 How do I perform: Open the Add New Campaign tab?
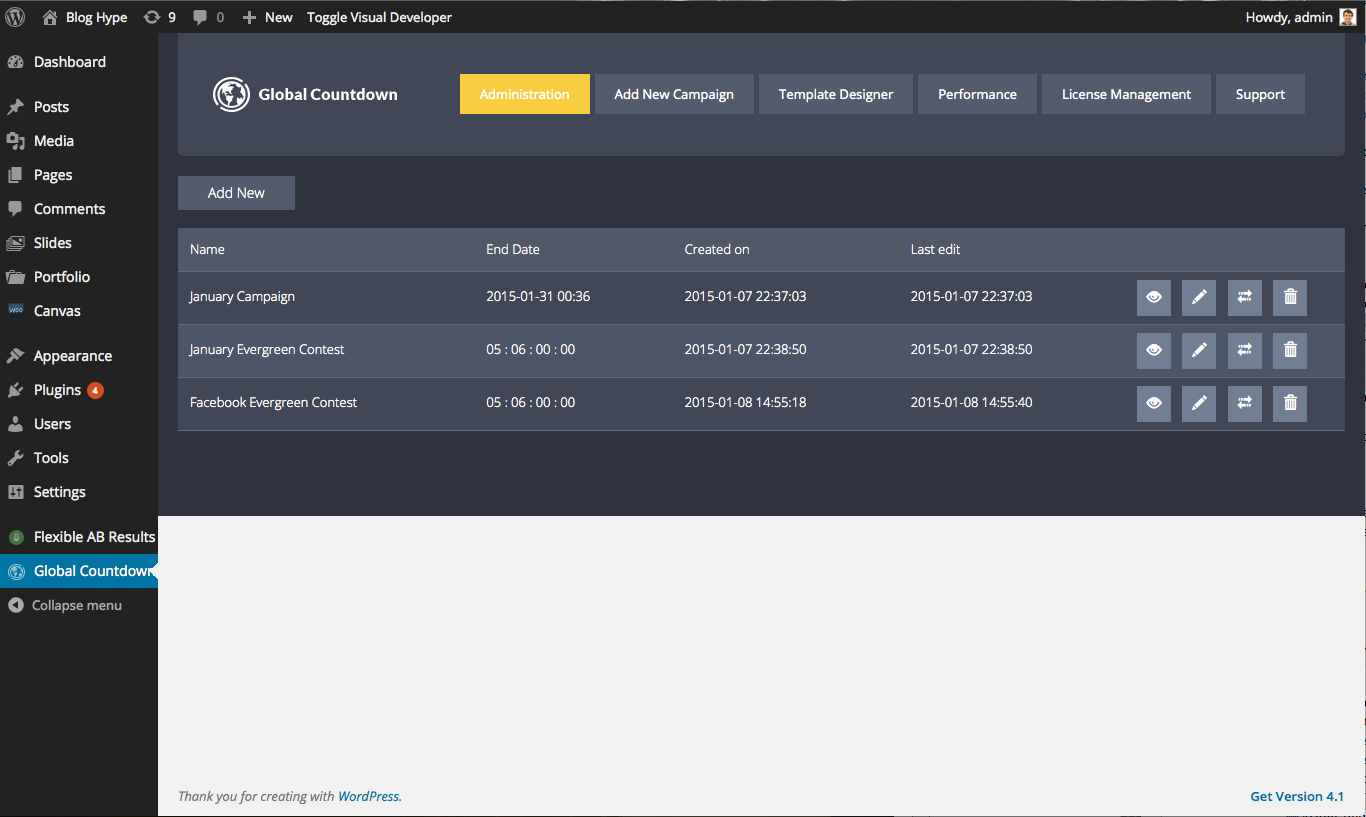tap(674, 94)
